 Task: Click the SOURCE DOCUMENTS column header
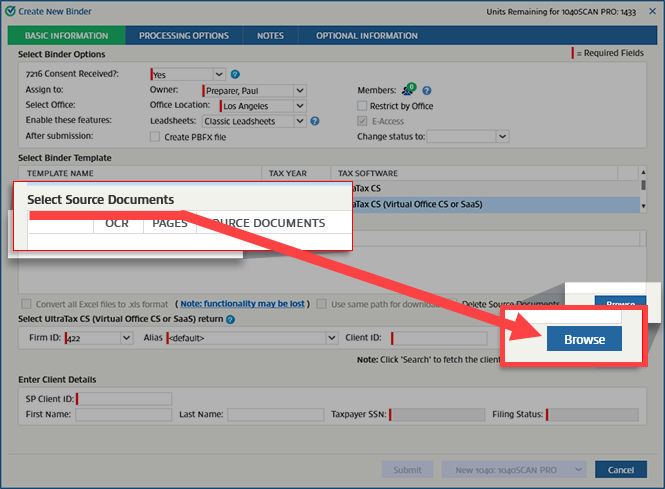[274, 223]
